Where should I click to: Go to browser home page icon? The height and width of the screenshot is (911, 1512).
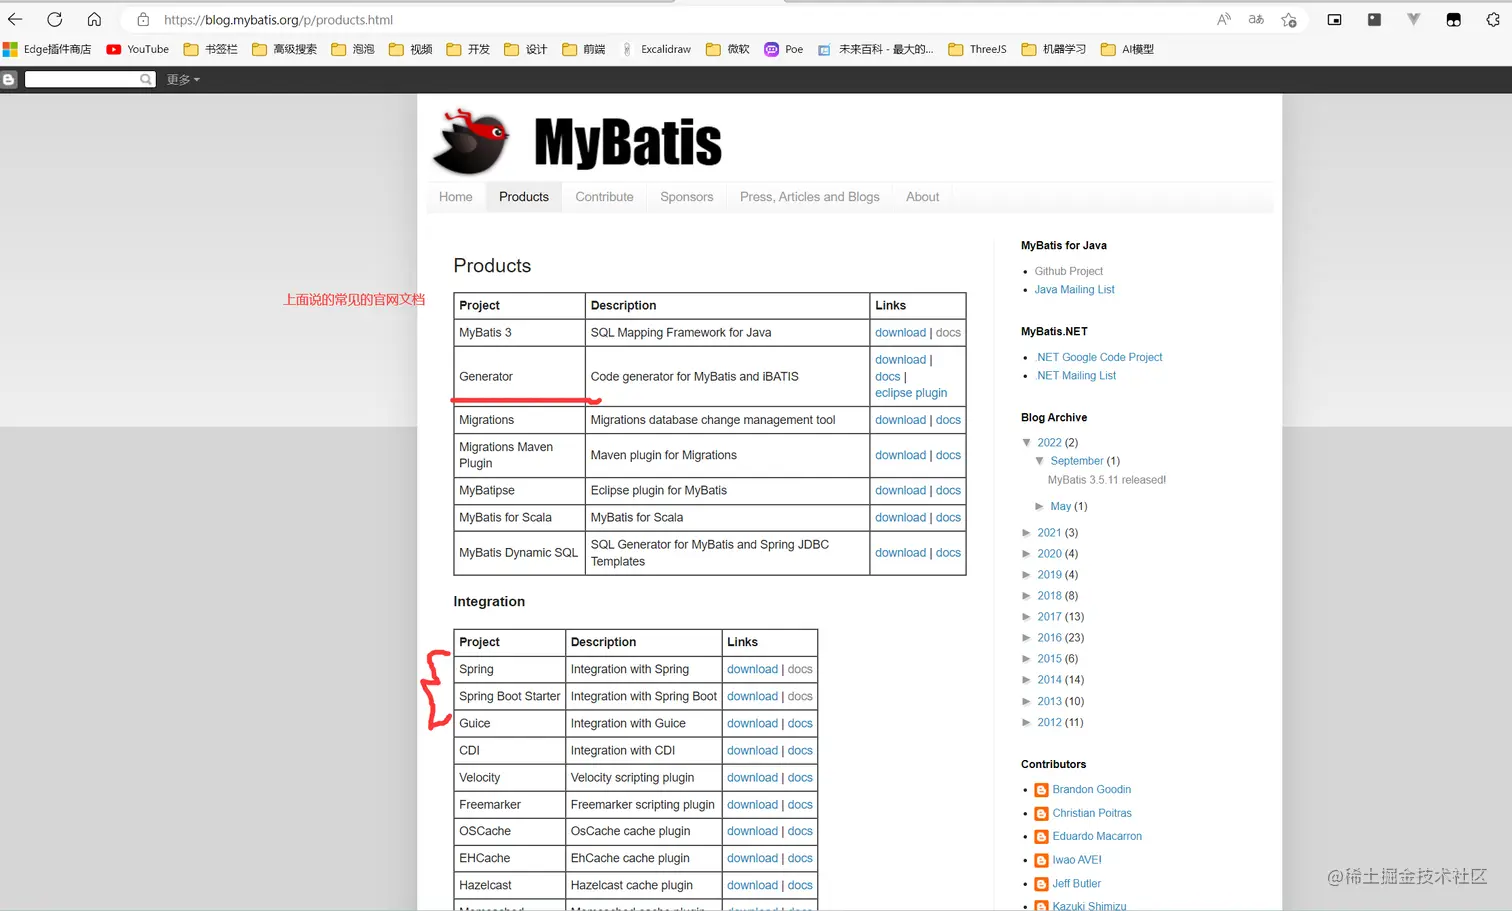[x=94, y=19]
